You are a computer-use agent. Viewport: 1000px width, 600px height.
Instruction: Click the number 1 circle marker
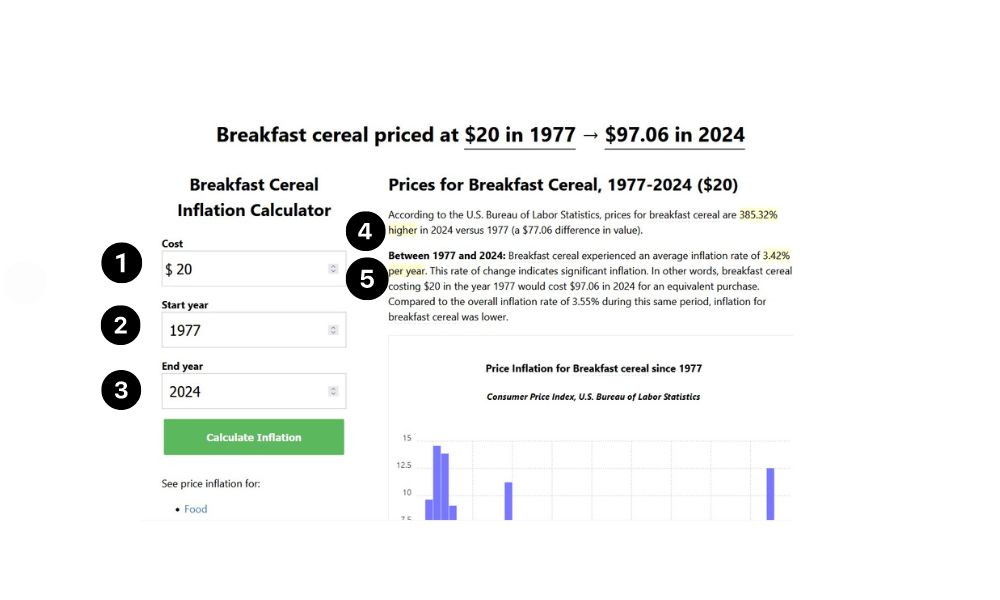tap(121, 265)
